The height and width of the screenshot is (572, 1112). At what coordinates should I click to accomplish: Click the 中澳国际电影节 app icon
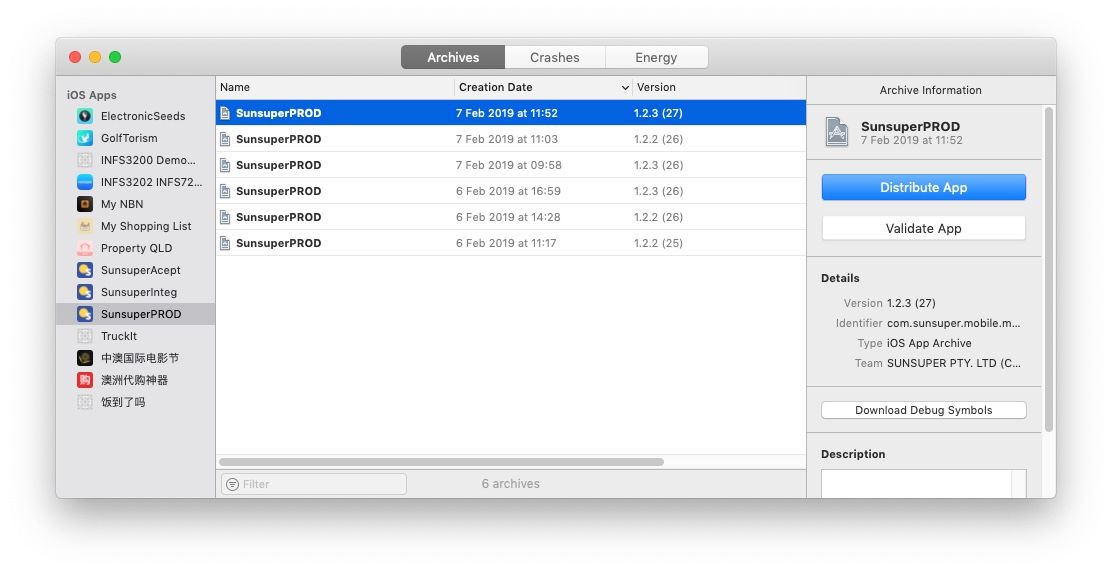[85, 357]
